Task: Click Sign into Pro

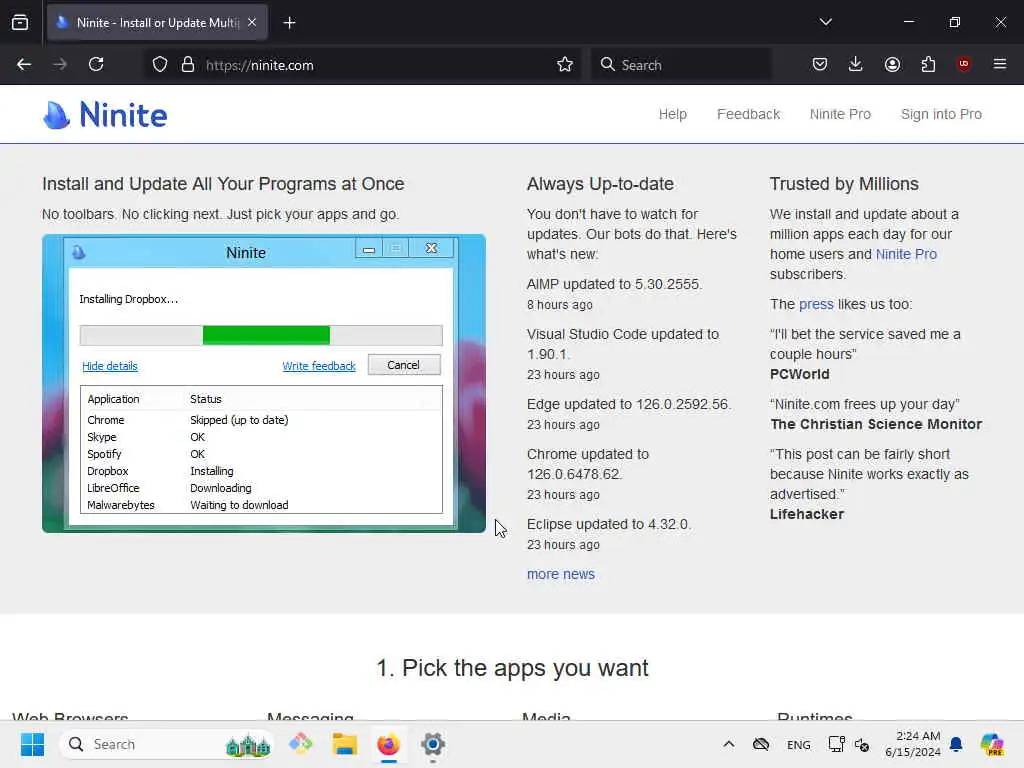Action: coord(941,114)
